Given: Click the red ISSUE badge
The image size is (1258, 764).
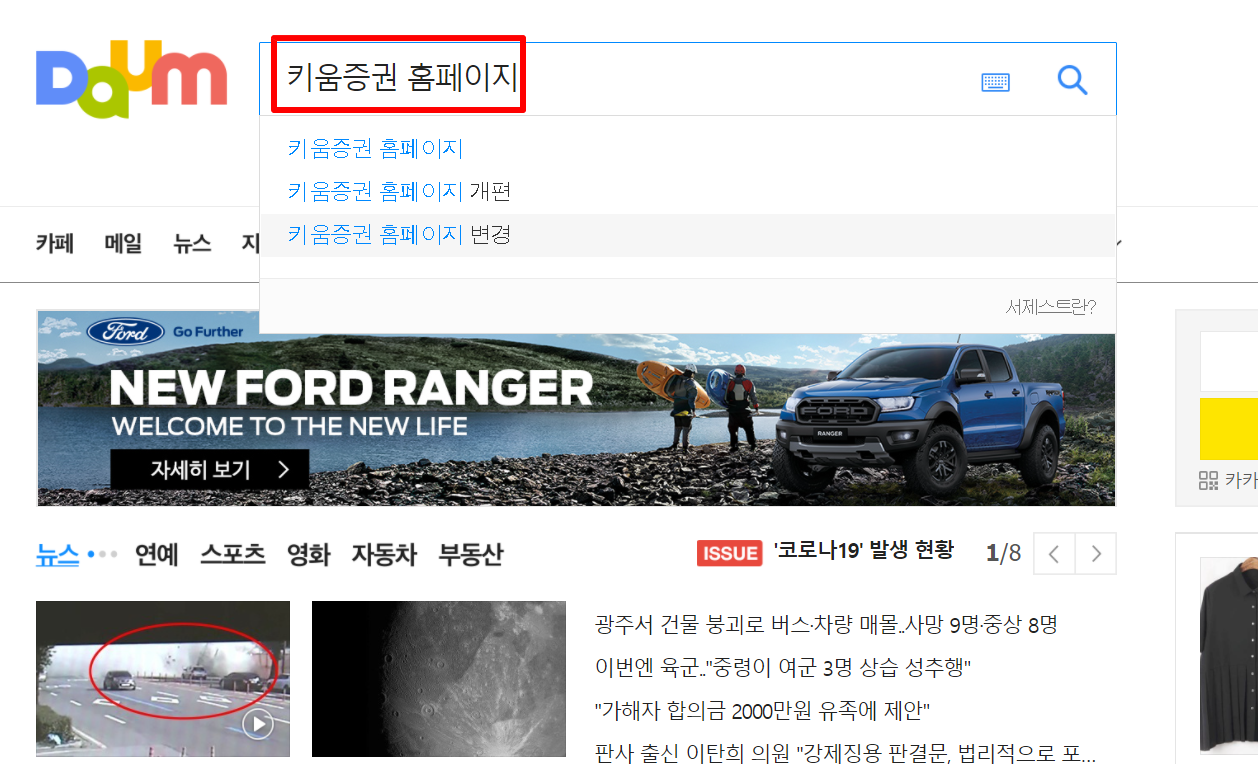Looking at the screenshot, I should click(x=729, y=553).
